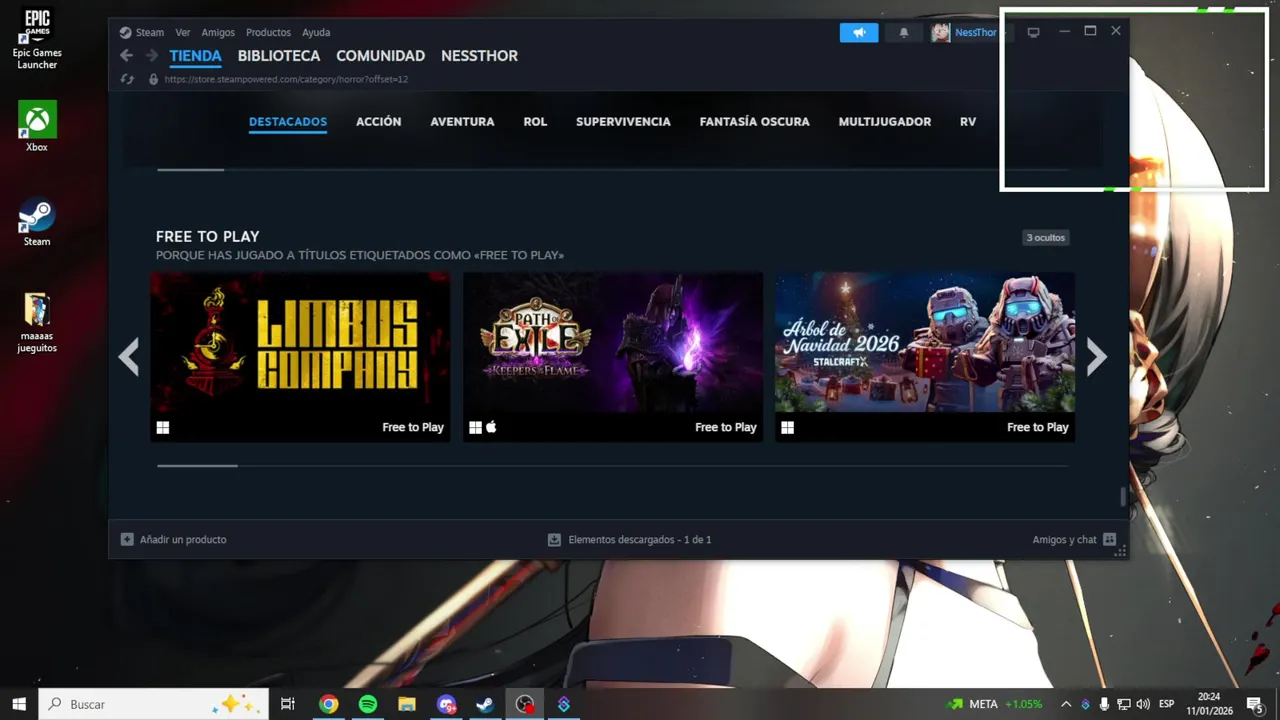This screenshot has height=720, width=1280.
Task: Click the Steam page vertical scrollbar thumb
Action: pyautogui.click(x=1123, y=496)
